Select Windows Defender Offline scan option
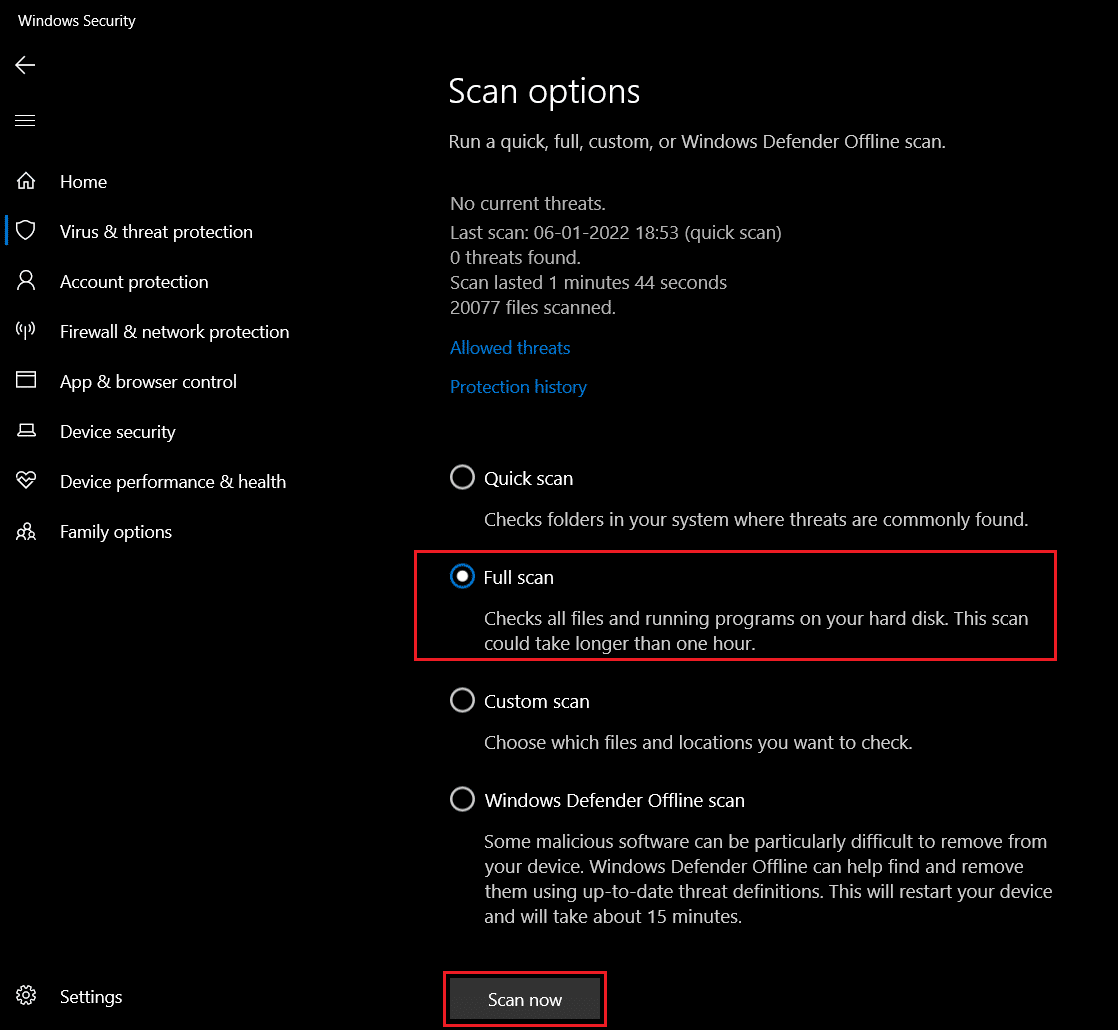 point(462,800)
